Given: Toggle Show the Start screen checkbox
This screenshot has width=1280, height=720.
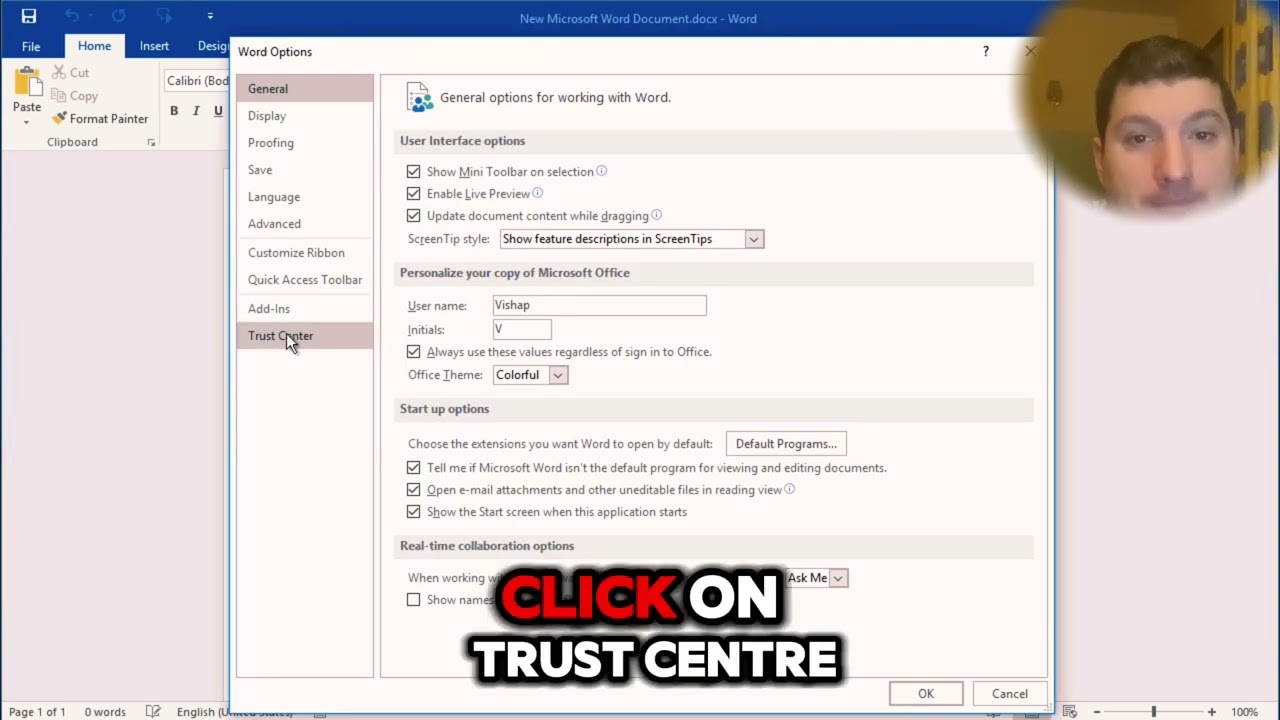Looking at the screenshot, I should (x=413, y=512).
